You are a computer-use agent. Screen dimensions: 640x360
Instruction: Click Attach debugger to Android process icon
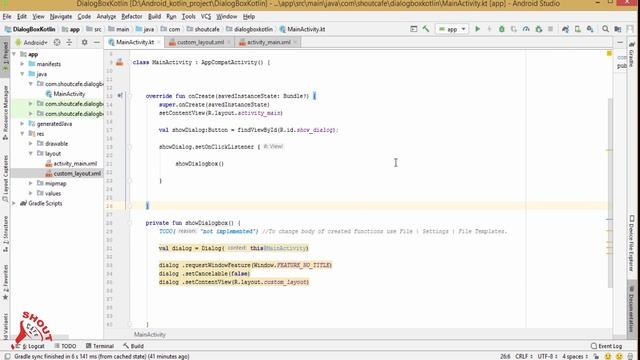coord(539,29)
